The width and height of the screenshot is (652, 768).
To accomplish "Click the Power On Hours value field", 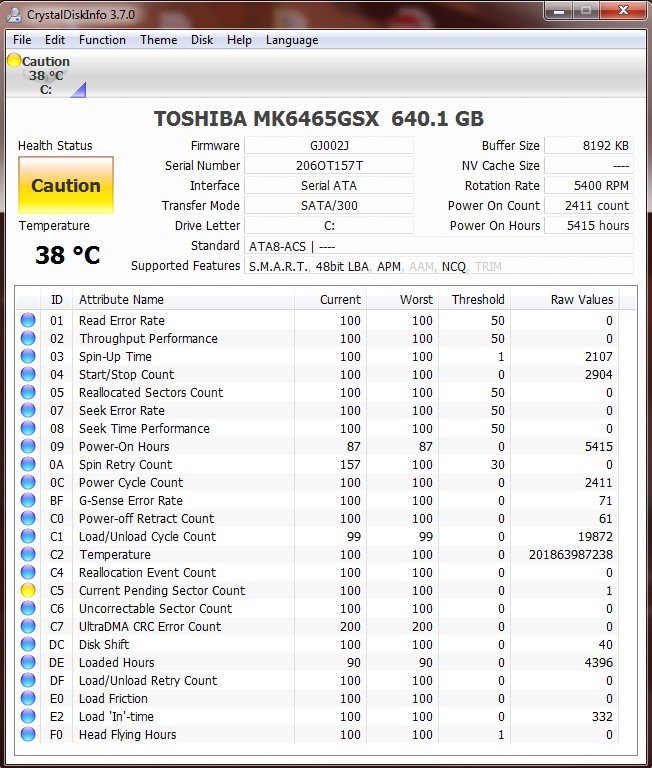I will click(589, 225).
